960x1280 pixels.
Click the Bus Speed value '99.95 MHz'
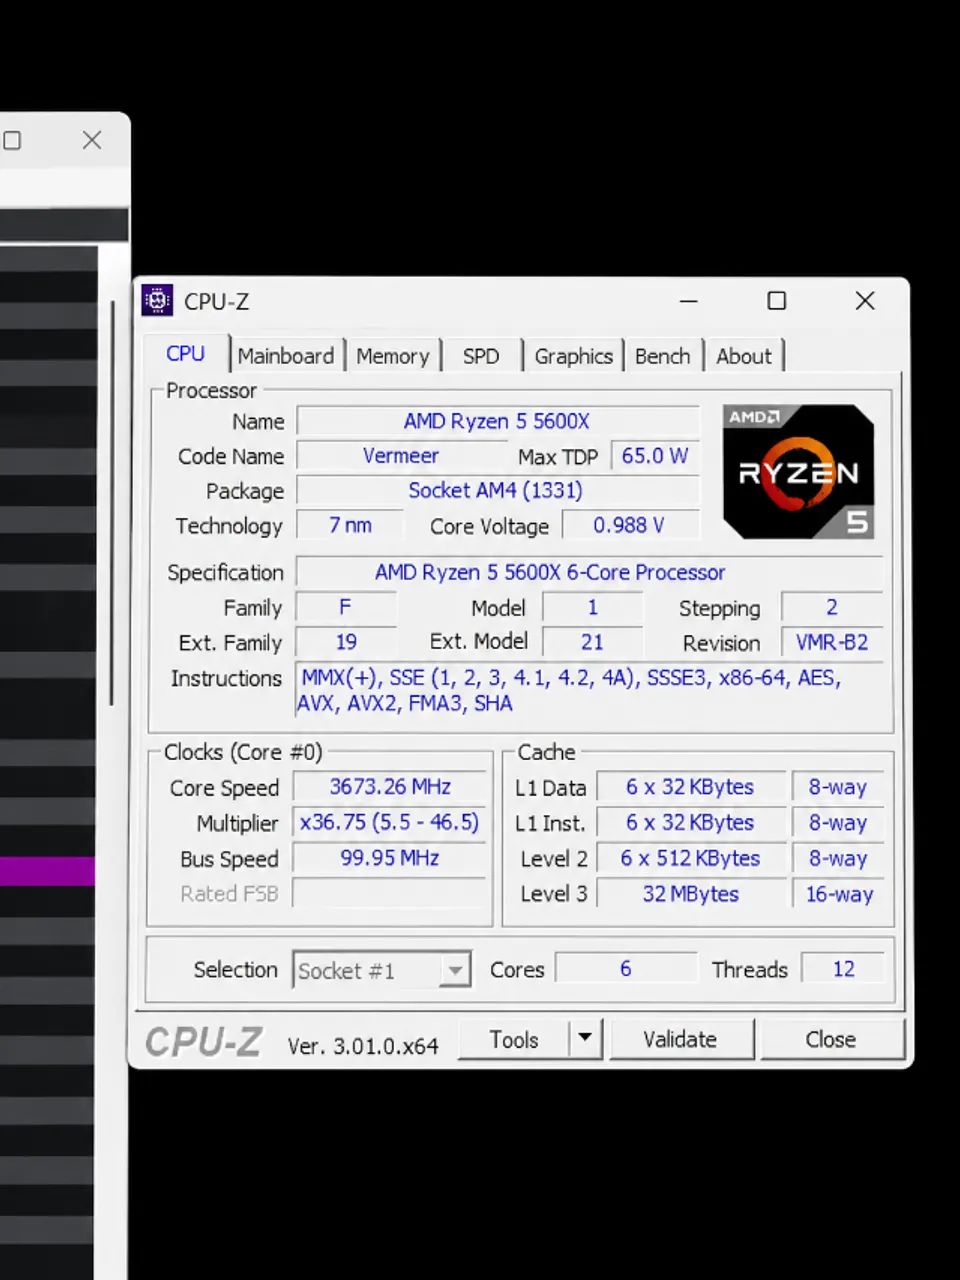(389, 858)
